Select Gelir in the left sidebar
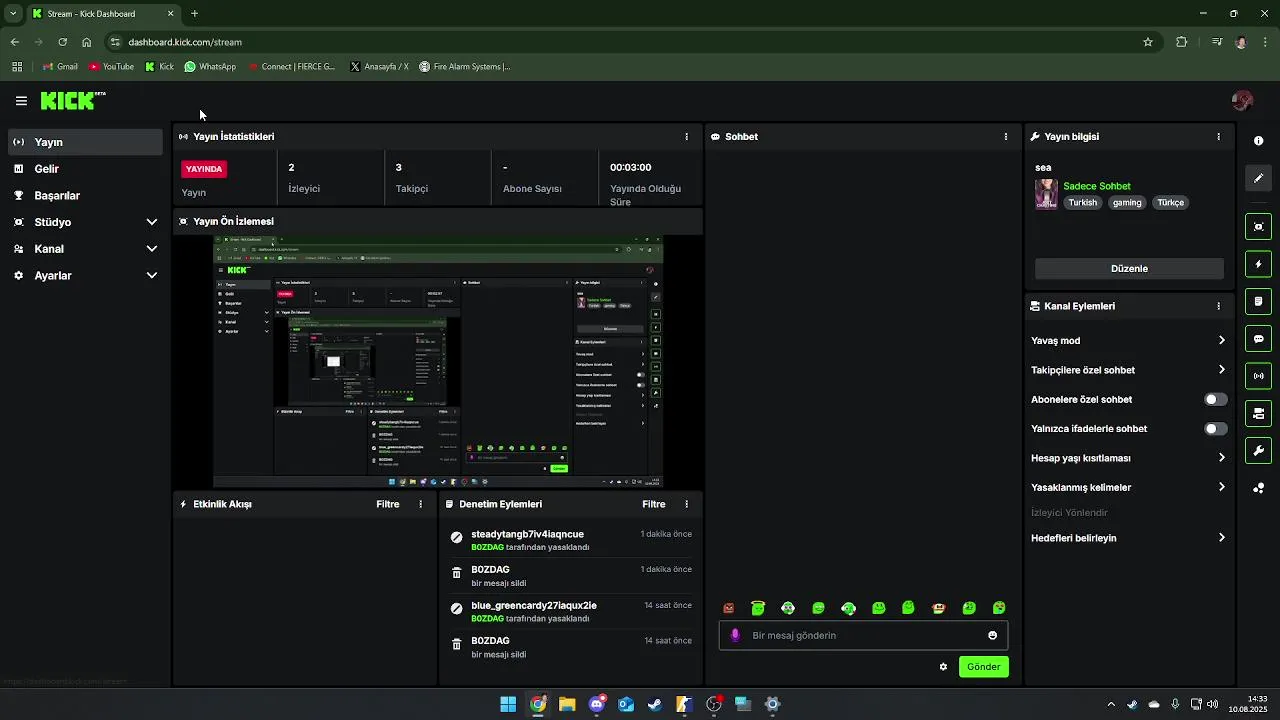Image resolution: width=1280 pixels, height=720 pixels. [x=85, y=169]
